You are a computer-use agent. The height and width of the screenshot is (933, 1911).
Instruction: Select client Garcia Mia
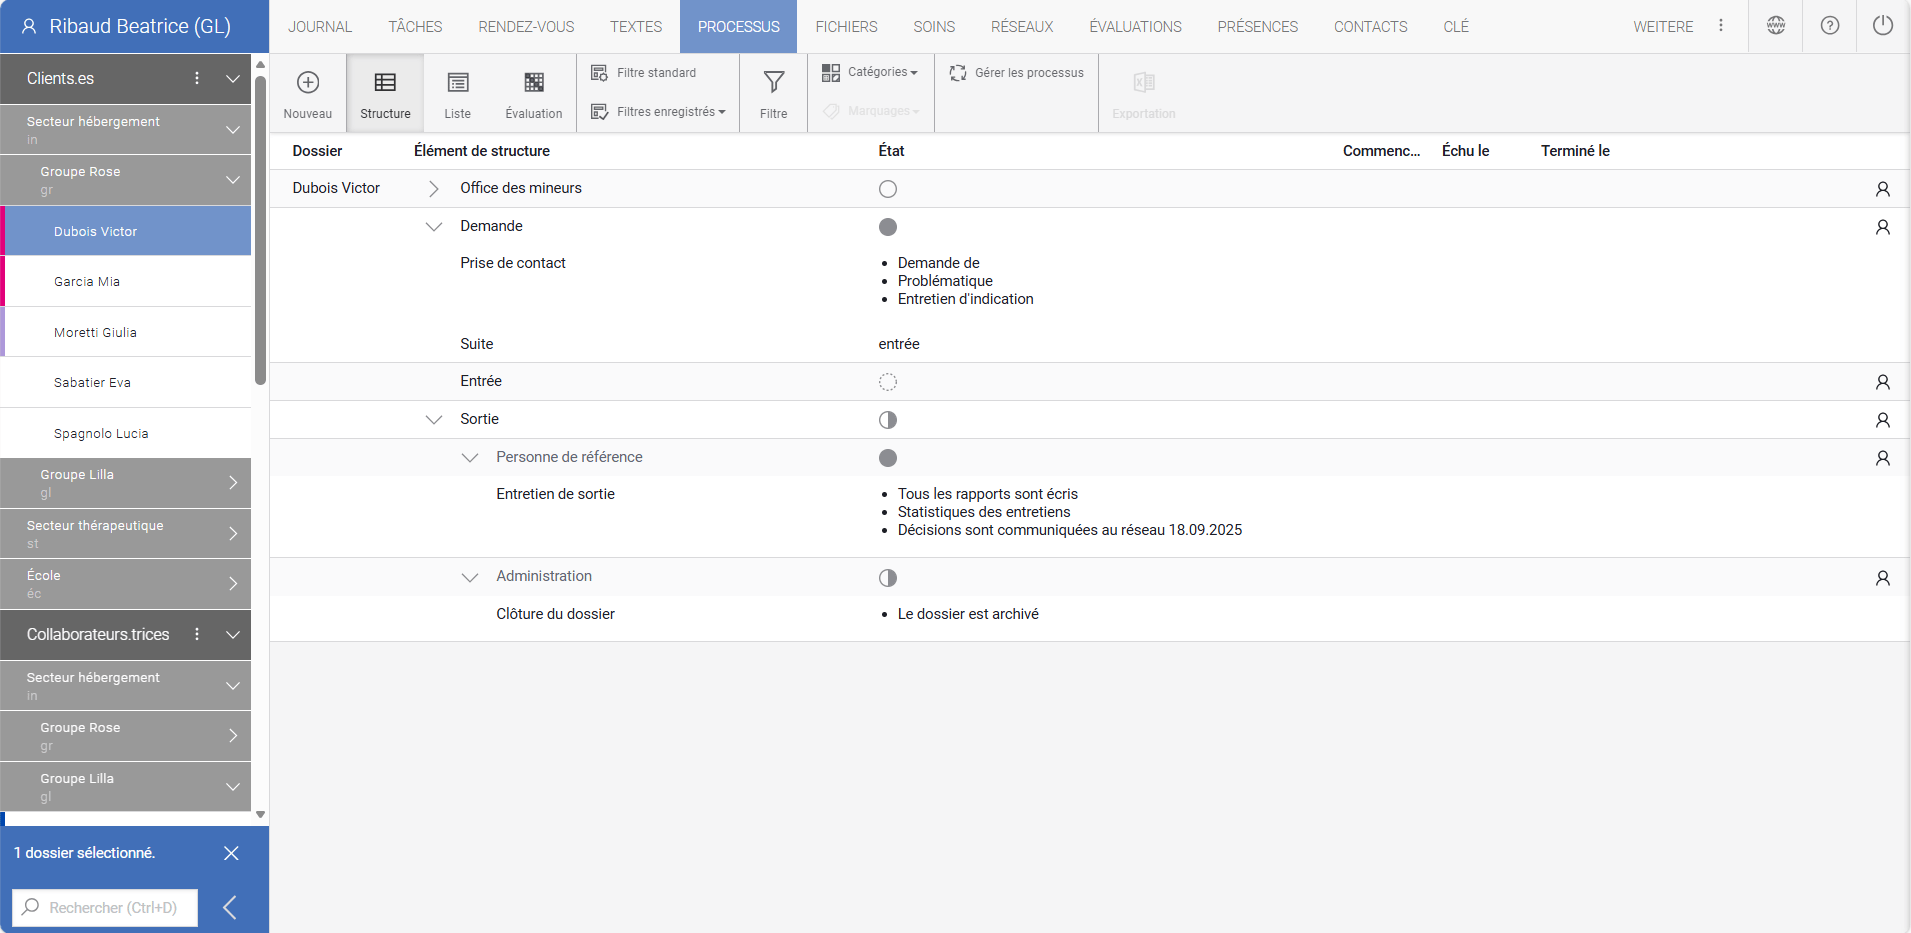coord(87,281)
